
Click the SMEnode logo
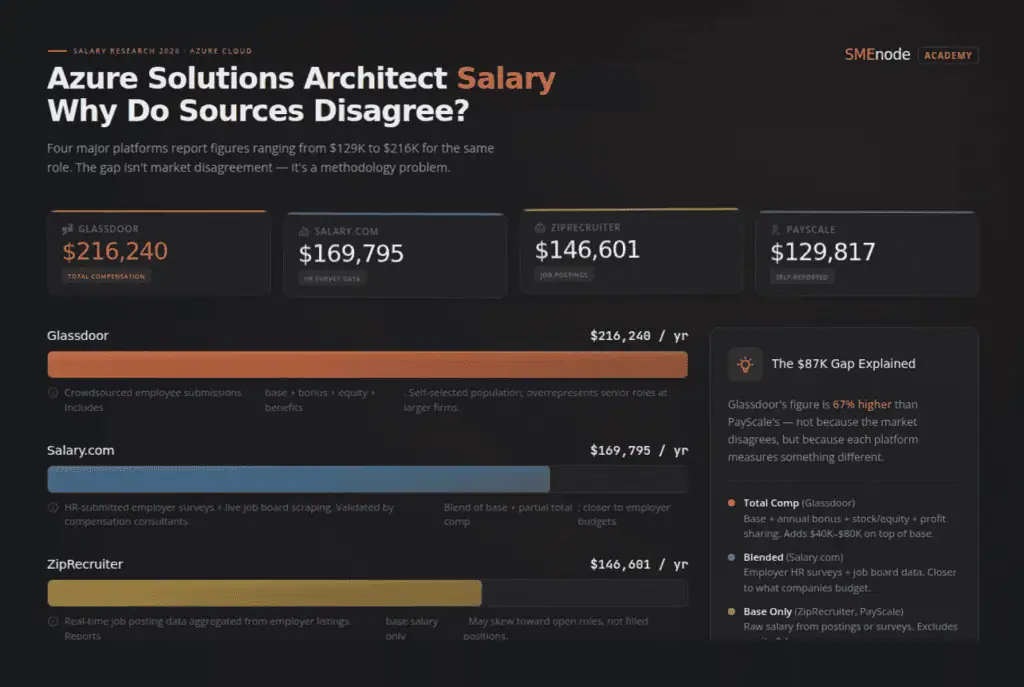coord(877,55)
